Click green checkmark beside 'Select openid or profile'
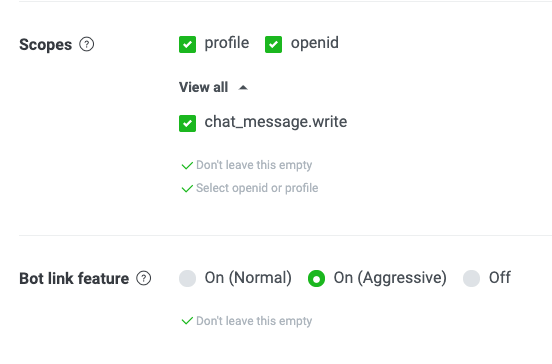 [187, 188]
